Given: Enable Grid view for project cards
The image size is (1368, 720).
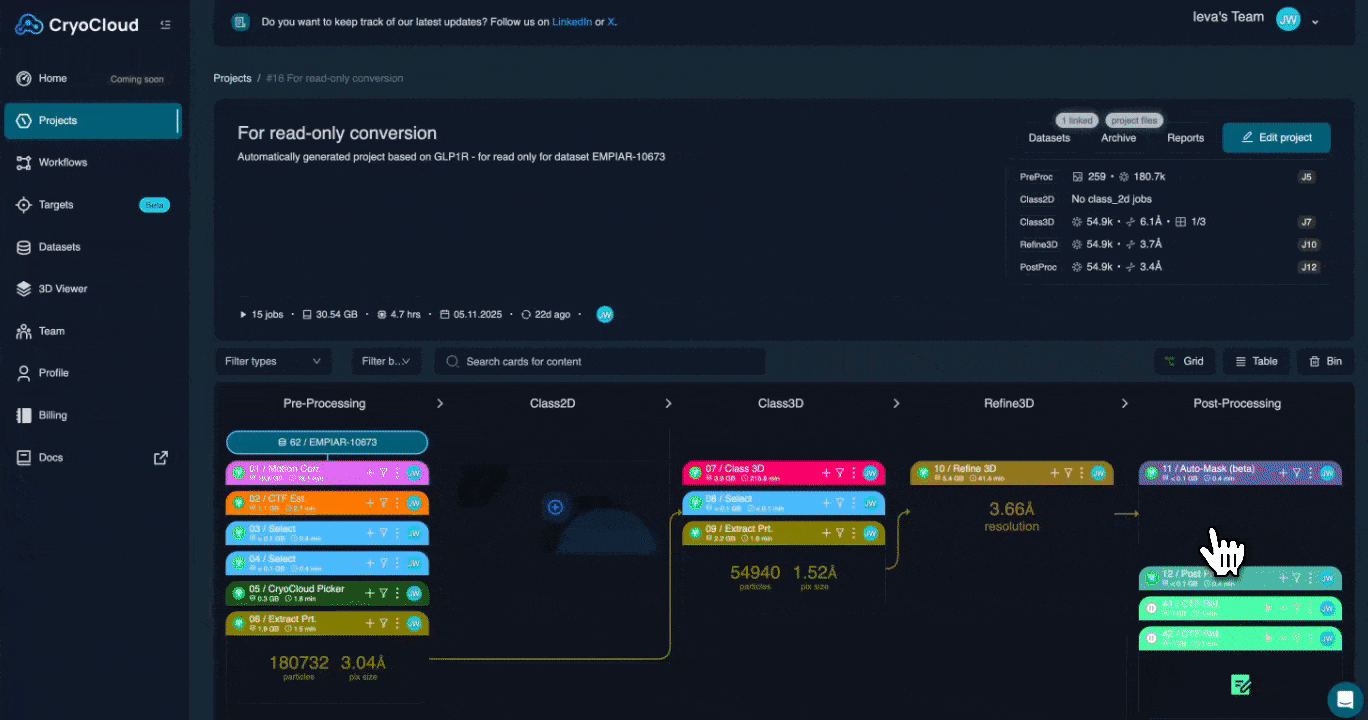Looking at the screenshot, I should [x=1184, y=361].
